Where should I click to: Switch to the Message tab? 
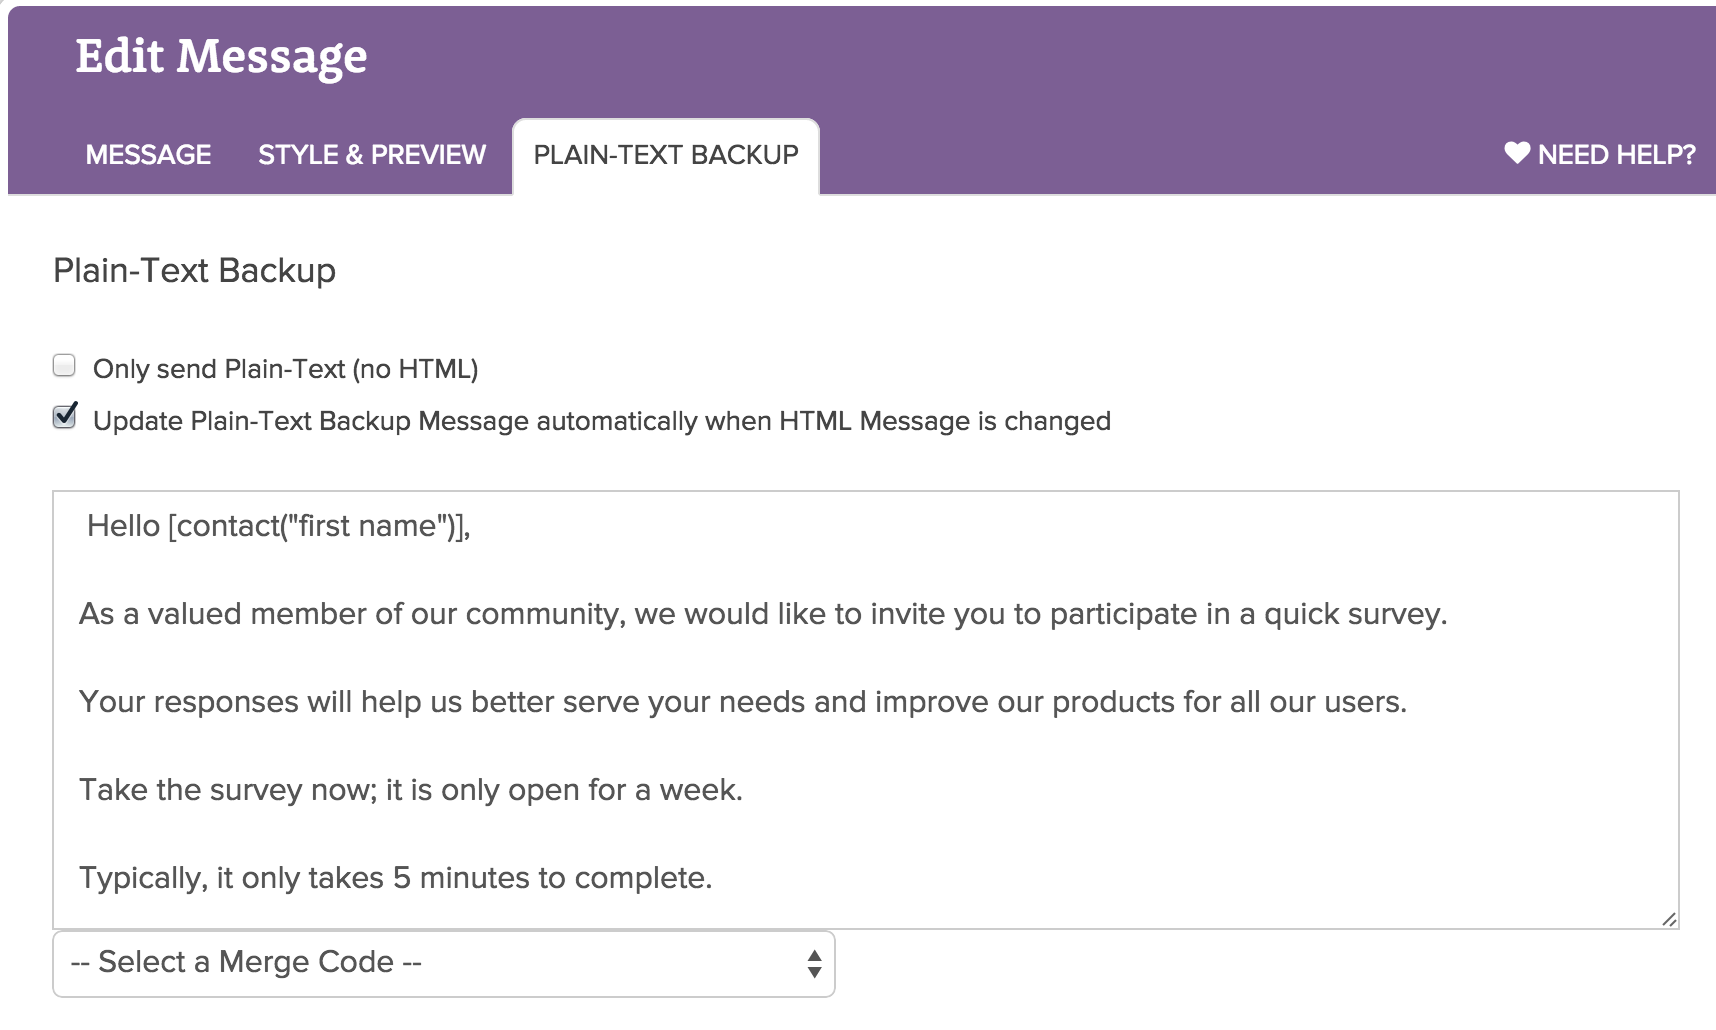[x=148, y=155]
